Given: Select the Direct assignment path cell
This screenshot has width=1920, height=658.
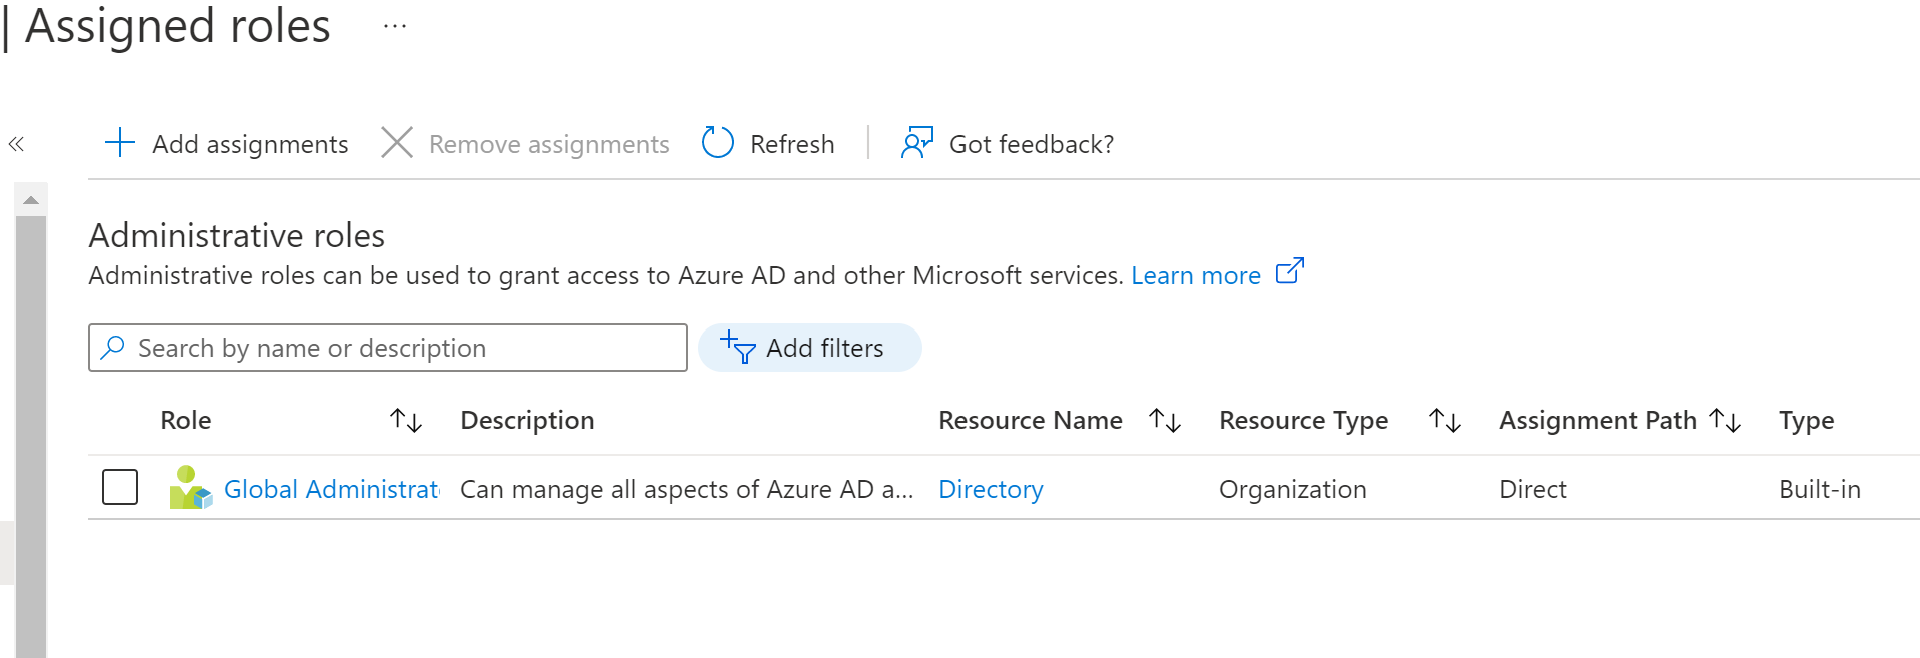Looking at the screenshot, I should 1532,489.
